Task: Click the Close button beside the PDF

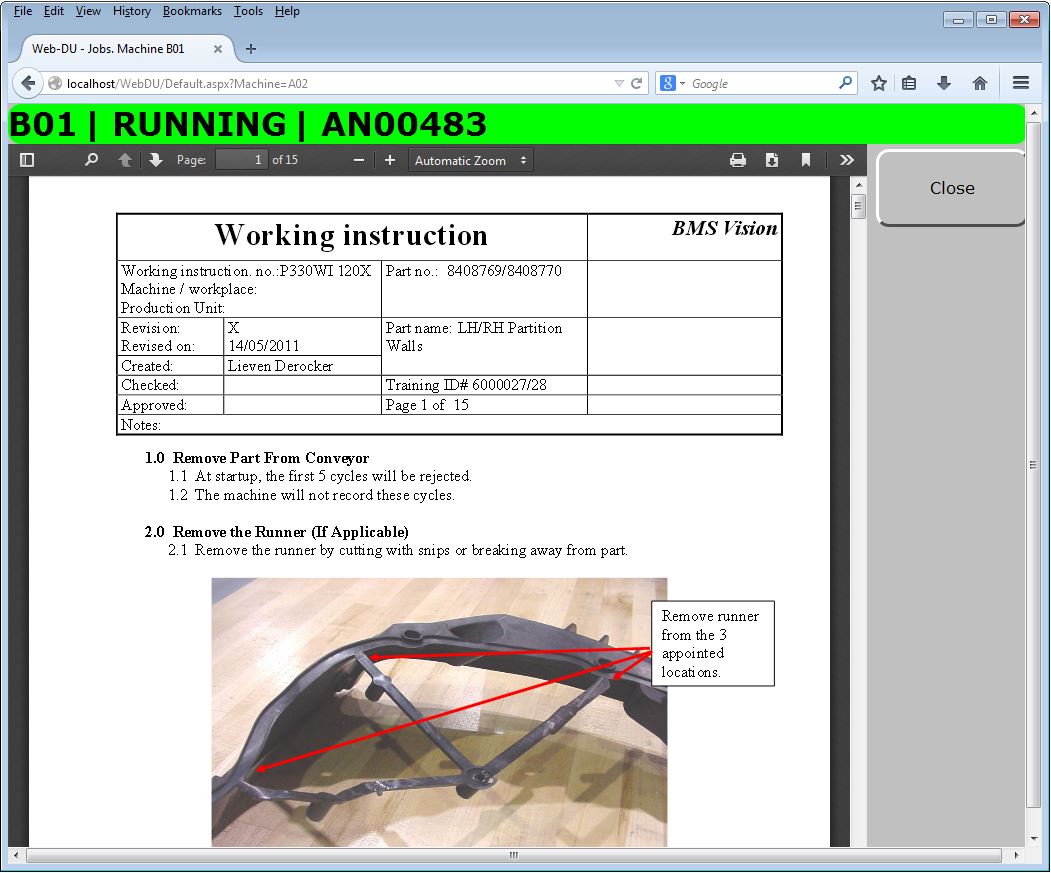Action: point(952,188)
